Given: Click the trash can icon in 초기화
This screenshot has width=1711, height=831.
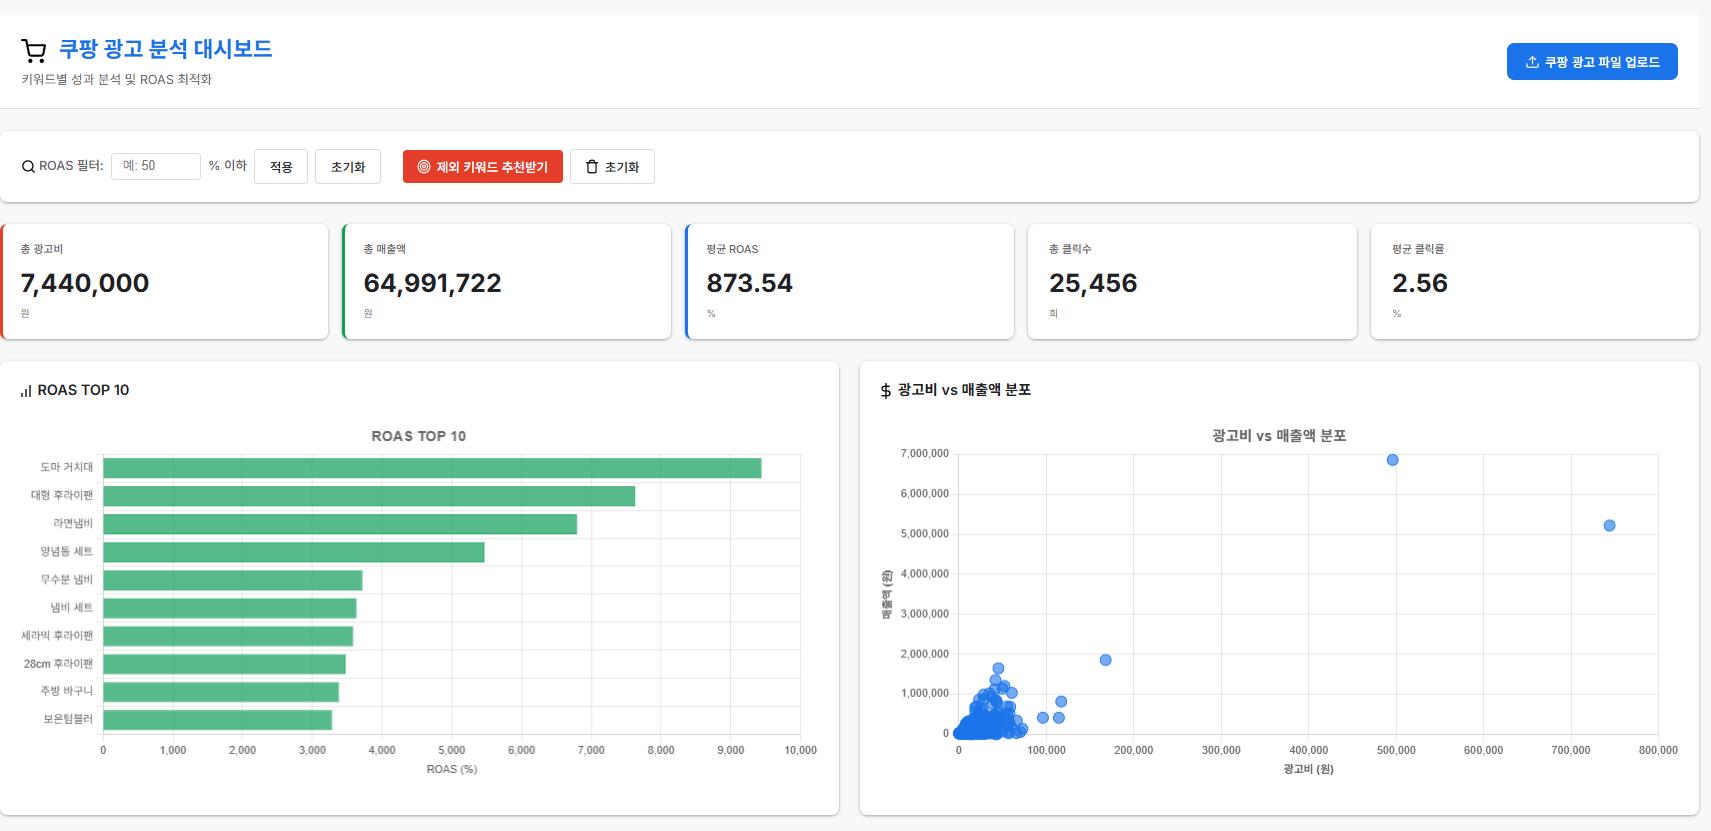Looking at the screenshot, I should [x=592, y=167].
